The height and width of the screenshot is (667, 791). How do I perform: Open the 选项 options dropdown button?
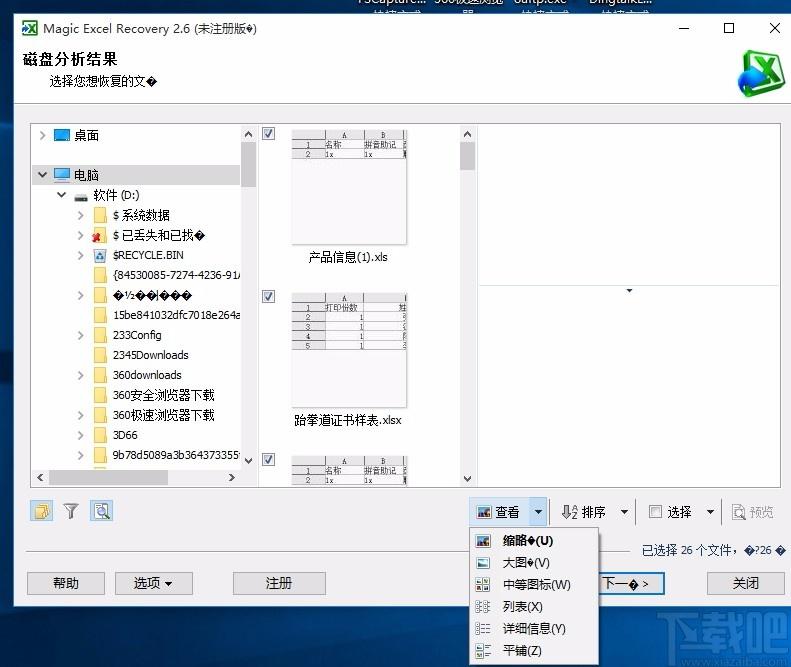153,583
